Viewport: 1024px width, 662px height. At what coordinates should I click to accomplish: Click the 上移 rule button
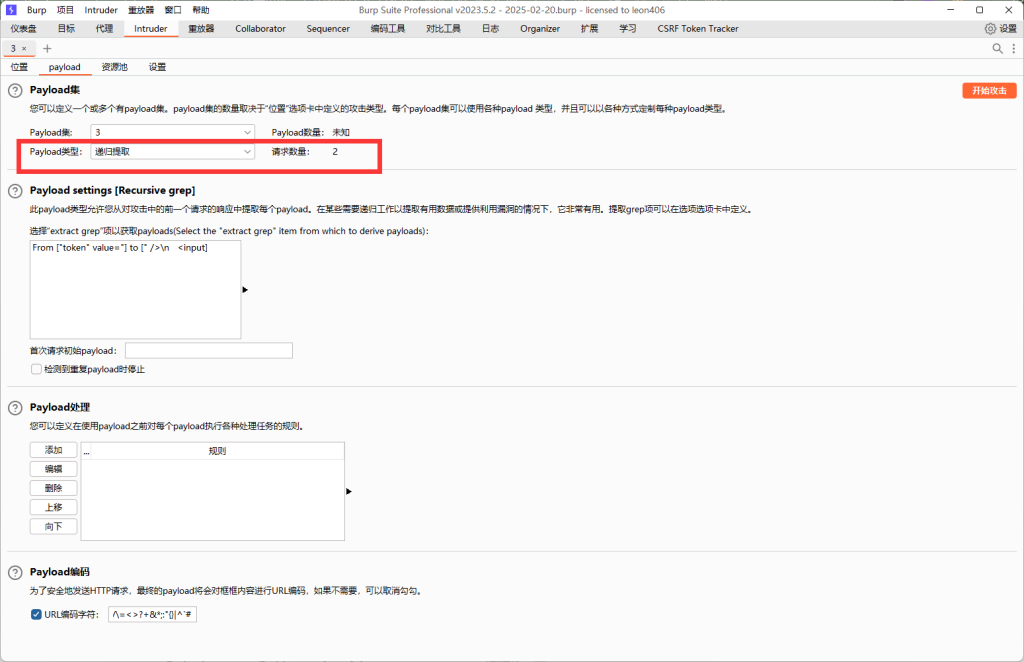54,507
